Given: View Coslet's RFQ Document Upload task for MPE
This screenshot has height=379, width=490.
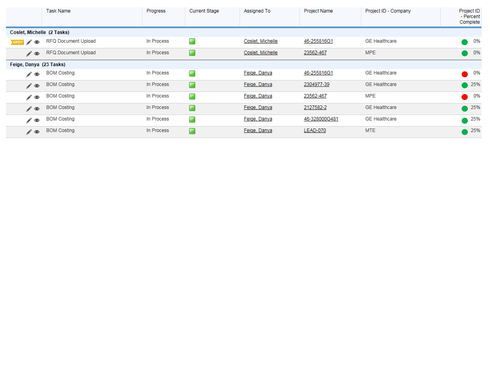Looking at the screenshot, I should tap(37, 53).
